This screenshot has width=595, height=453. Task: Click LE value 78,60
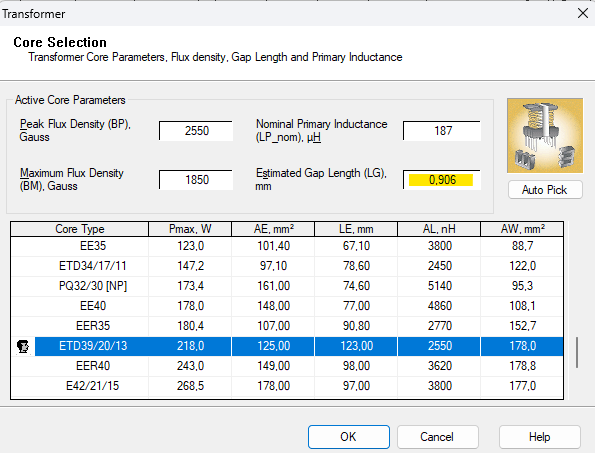356,266
